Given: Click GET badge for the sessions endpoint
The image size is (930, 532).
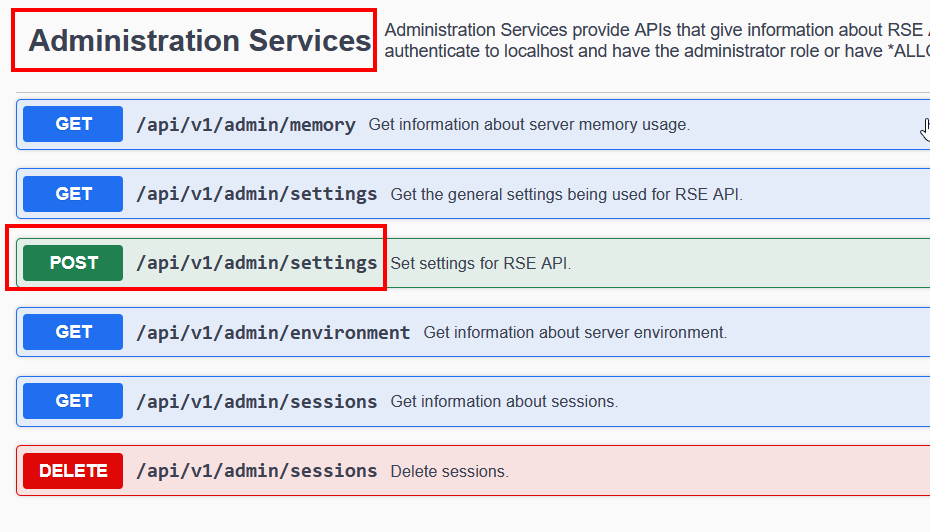Looking at the screenshot, I should (x=73, y=401).
